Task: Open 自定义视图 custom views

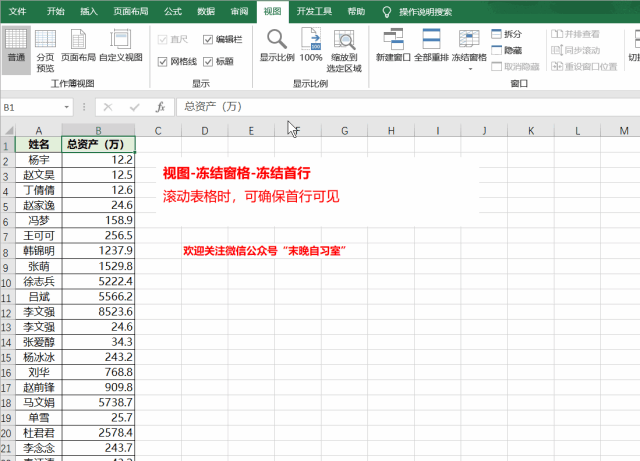Action: coord(121,45)
